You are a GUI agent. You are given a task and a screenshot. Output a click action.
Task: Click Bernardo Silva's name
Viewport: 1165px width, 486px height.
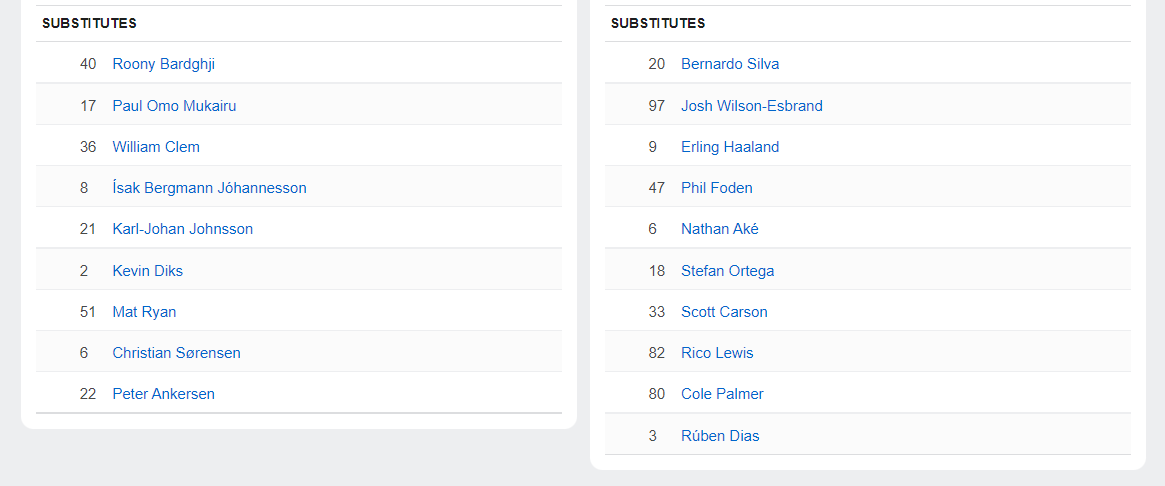point(730,64)
